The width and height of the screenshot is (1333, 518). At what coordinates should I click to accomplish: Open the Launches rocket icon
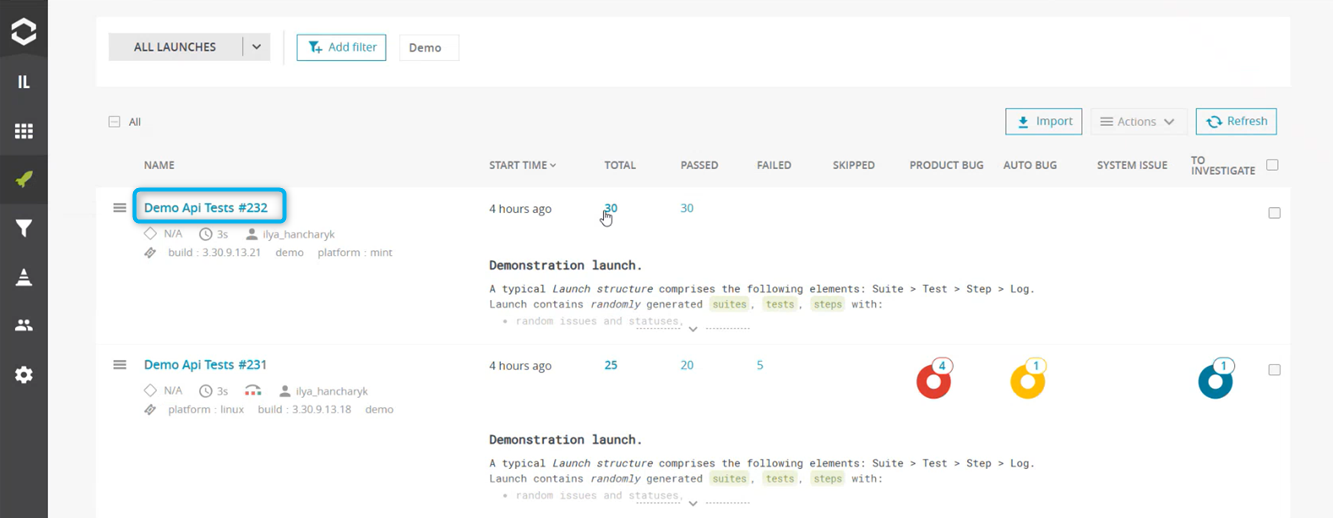(24, 180)
